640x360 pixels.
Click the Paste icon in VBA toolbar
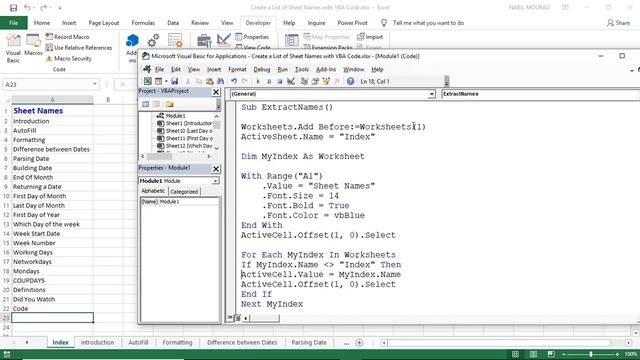tap(209, 81)
